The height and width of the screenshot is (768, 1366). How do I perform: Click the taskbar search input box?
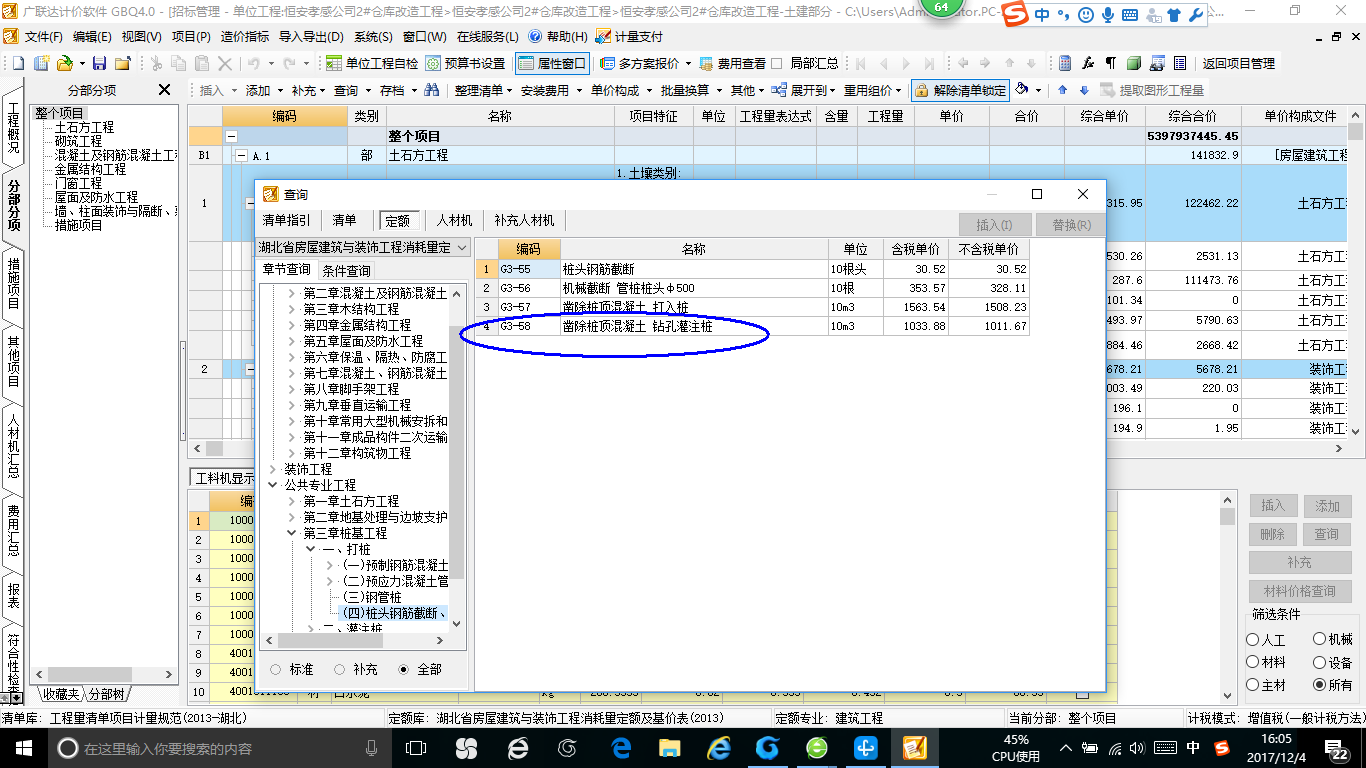click(215, 748)
